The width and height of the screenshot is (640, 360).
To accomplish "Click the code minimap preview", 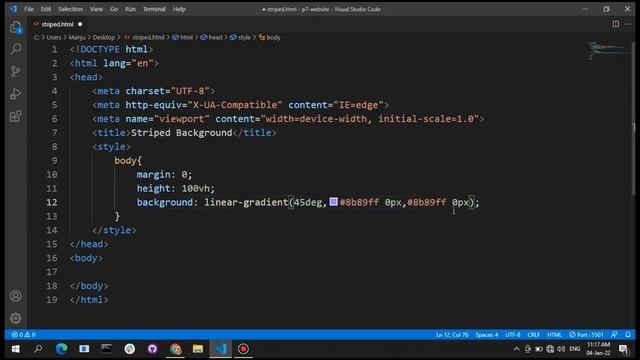I will [608, 50].
